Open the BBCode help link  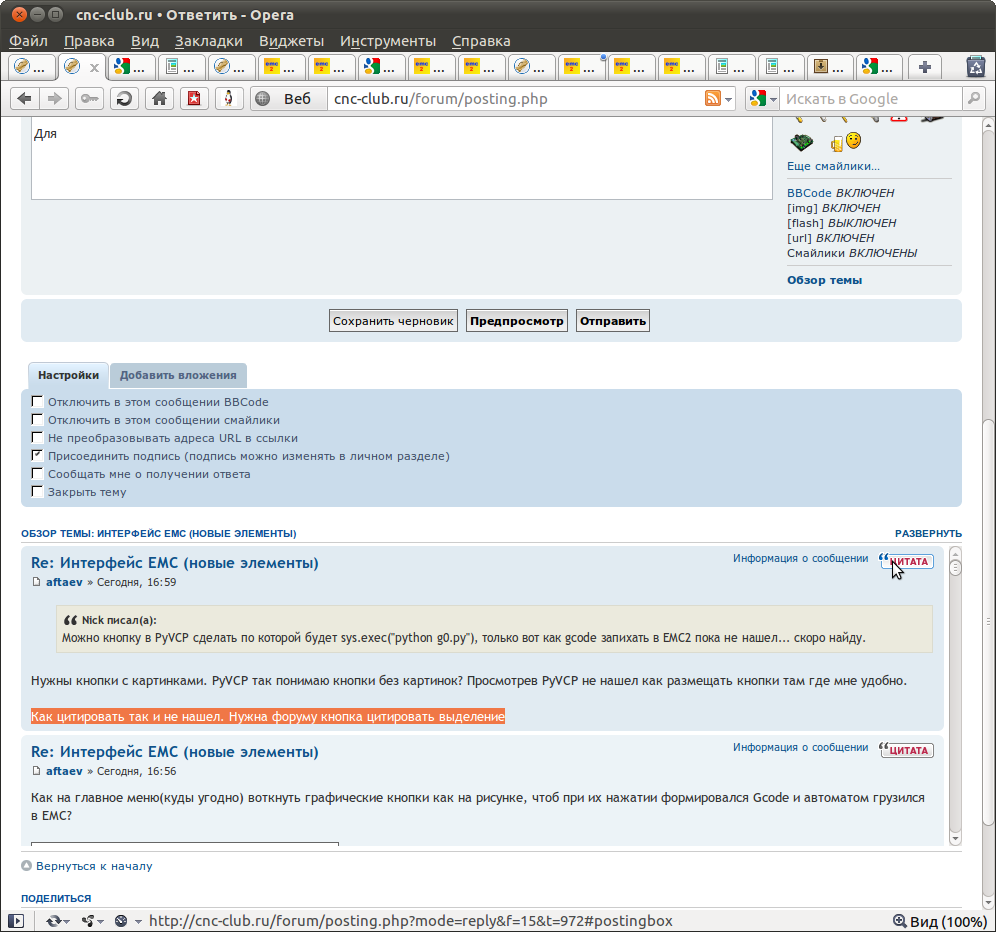tap(809, 192)
